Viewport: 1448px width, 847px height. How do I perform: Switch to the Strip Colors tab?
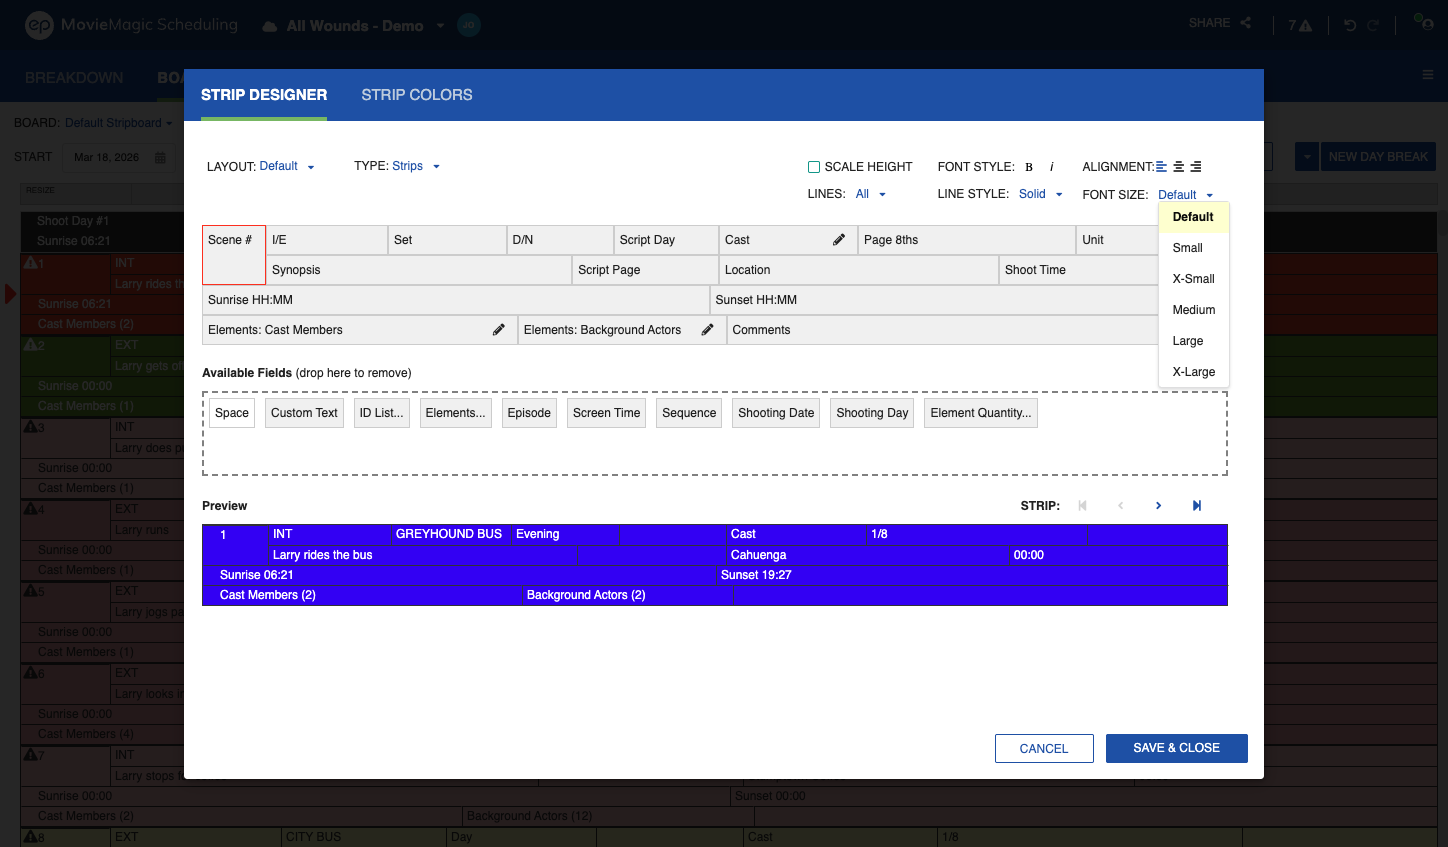pyautogui.click(x=417, y=95)
